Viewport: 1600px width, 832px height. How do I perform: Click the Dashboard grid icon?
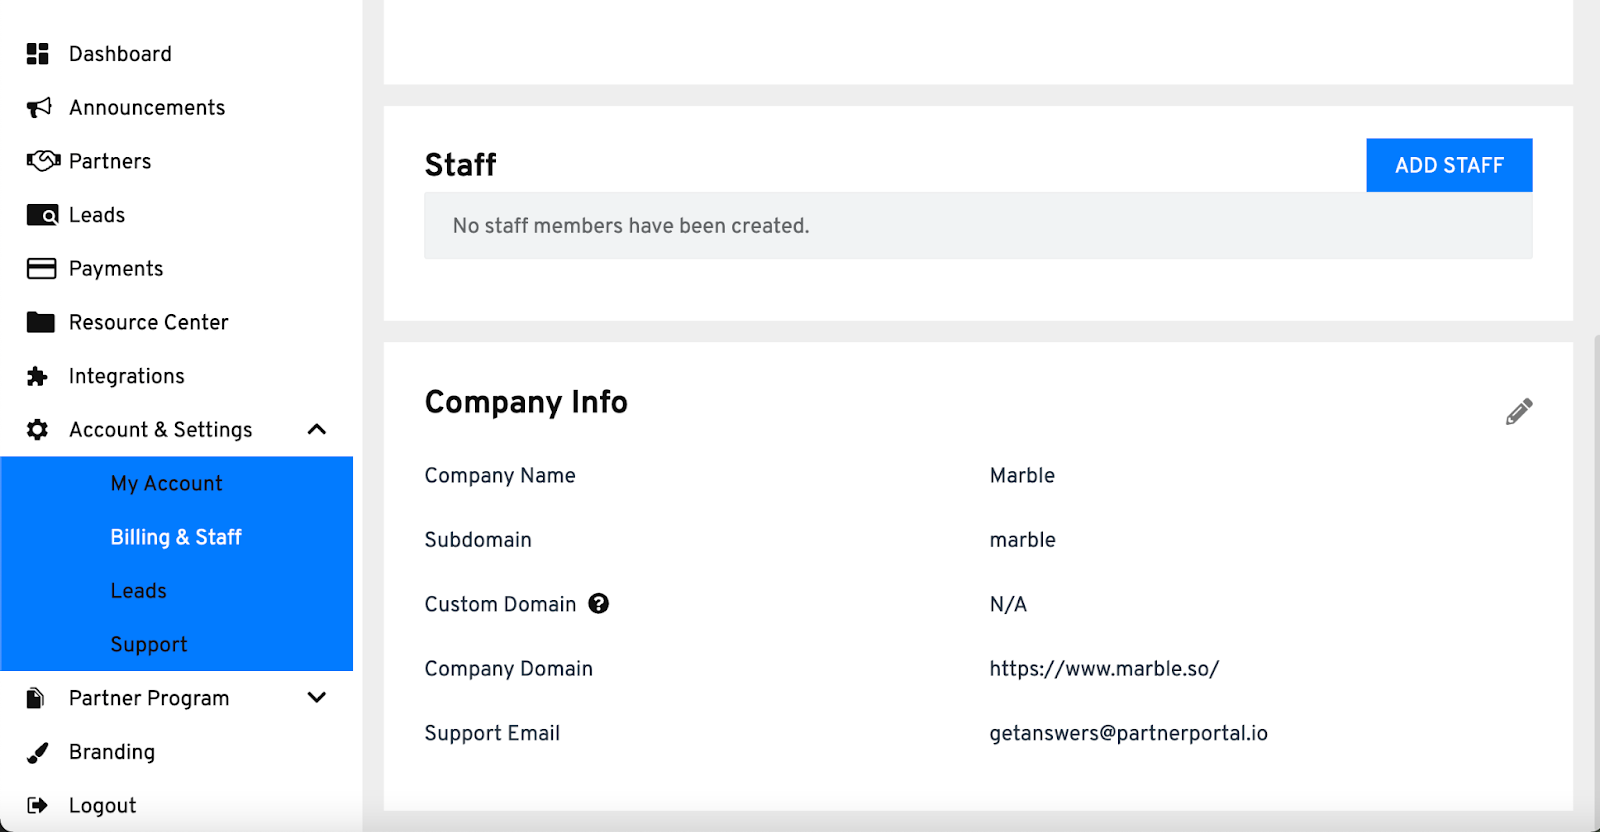tap(38, 54)
